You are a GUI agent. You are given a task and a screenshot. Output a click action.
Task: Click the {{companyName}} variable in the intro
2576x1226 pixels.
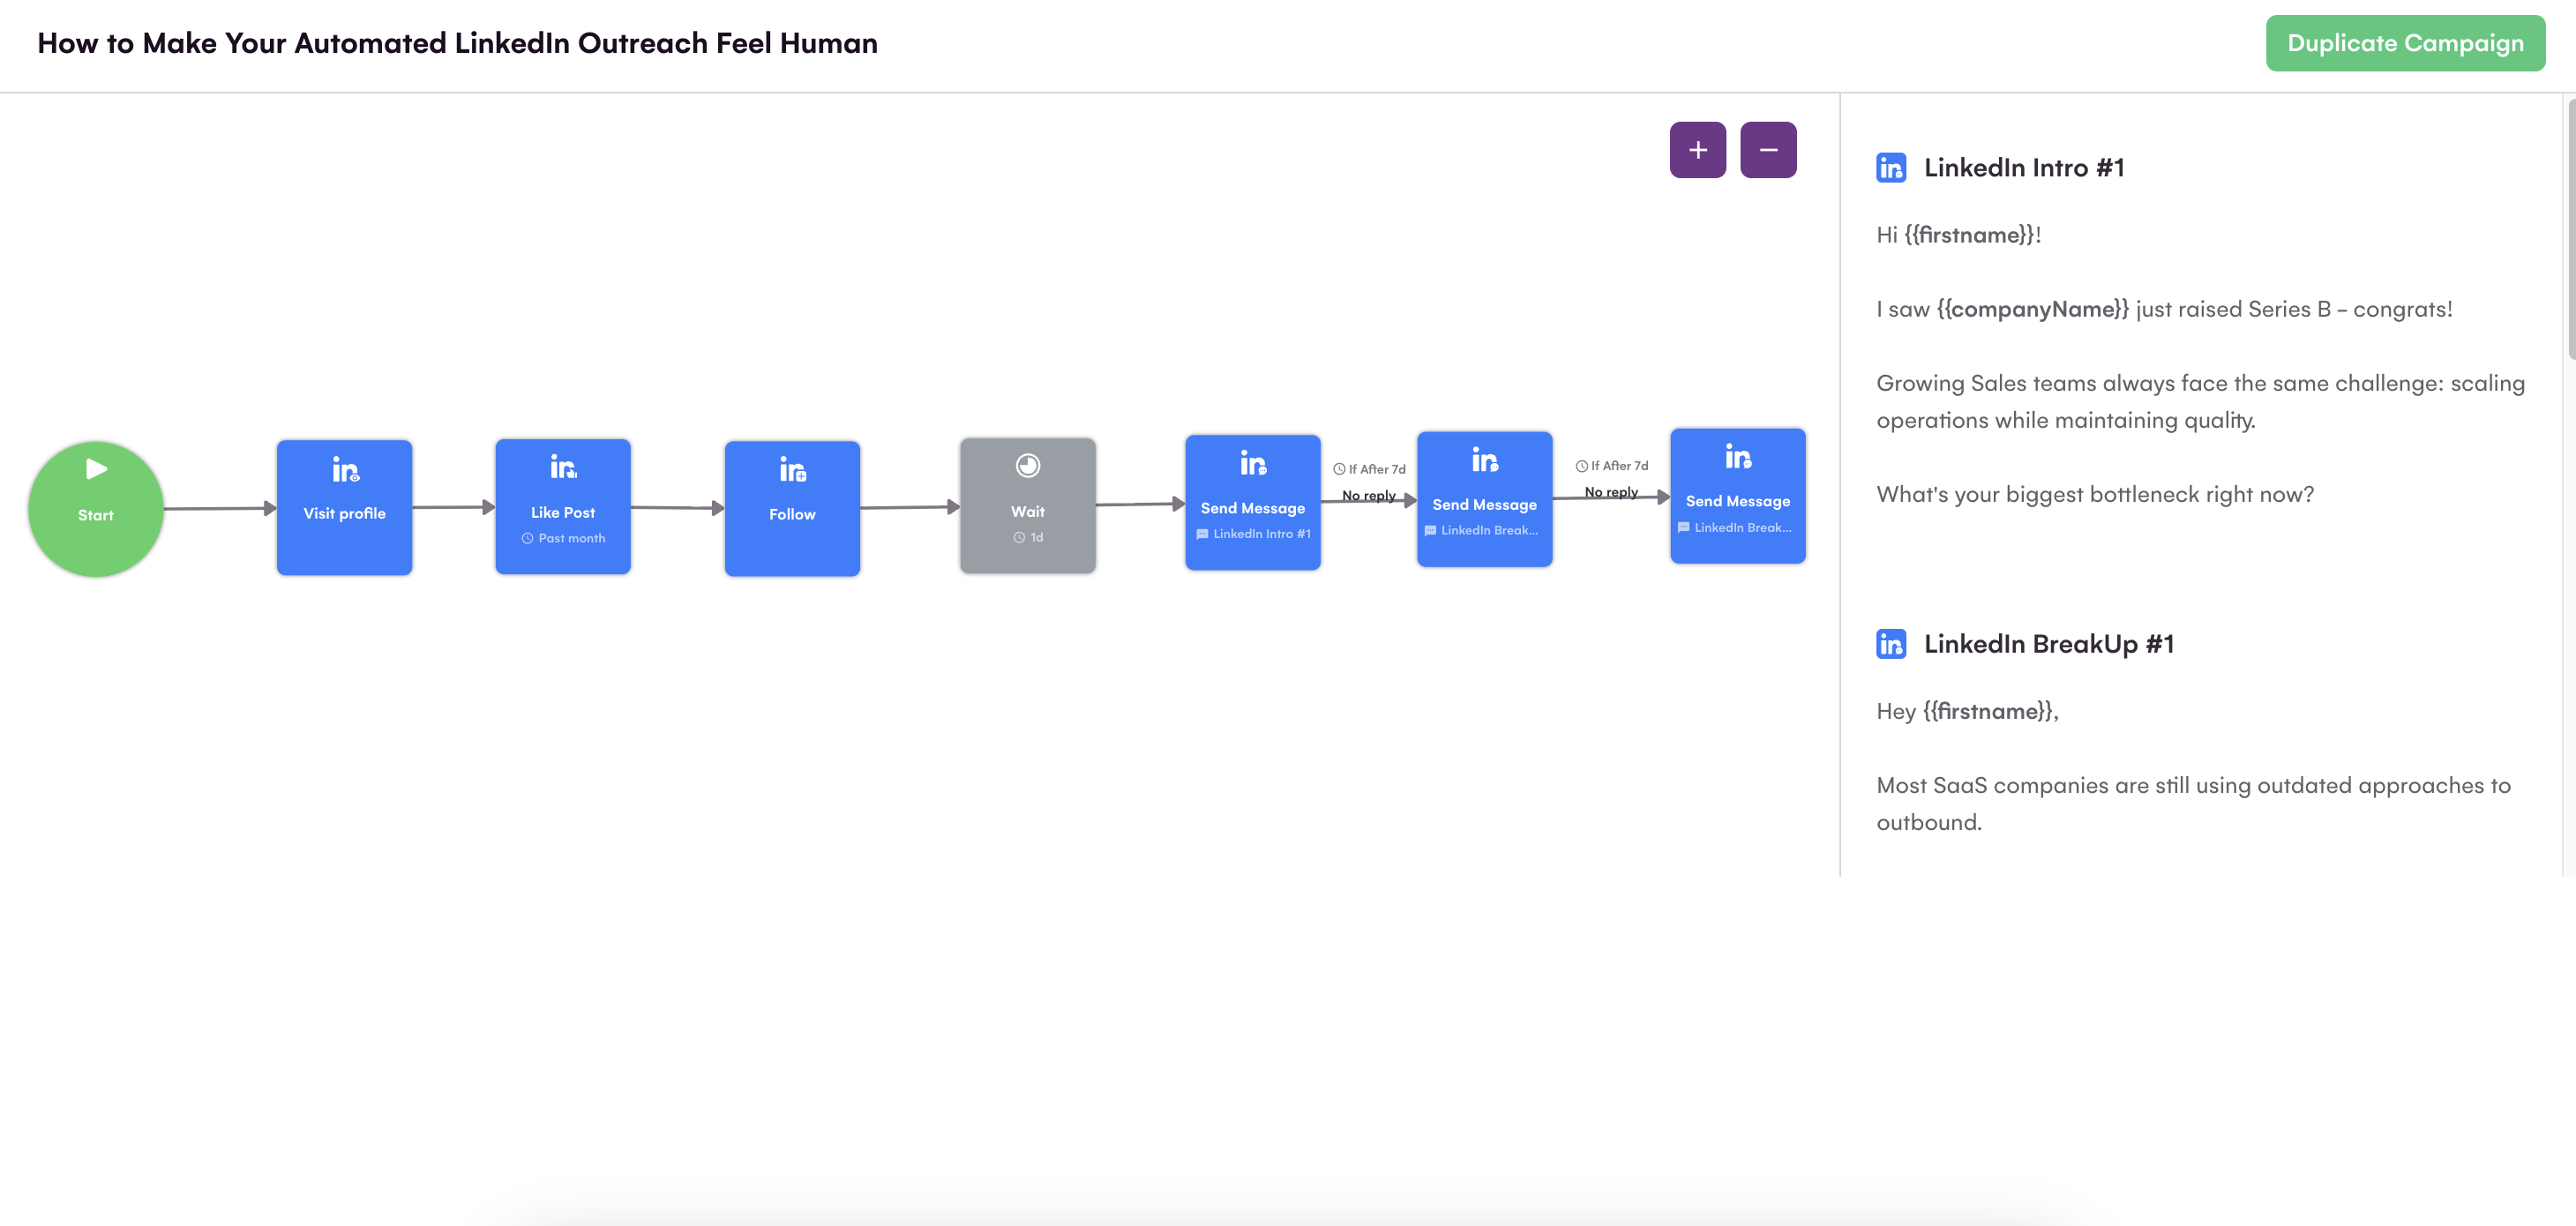(2032, 309)
